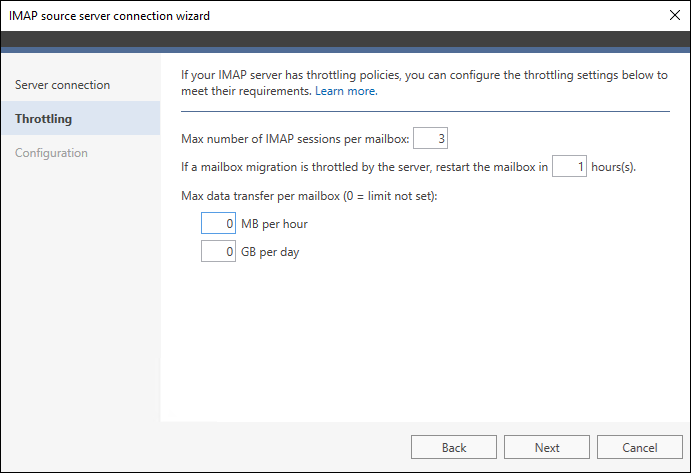Screen dimensions: 691x473
Task: Click the Back button
Action: click(x=453, y=447)
